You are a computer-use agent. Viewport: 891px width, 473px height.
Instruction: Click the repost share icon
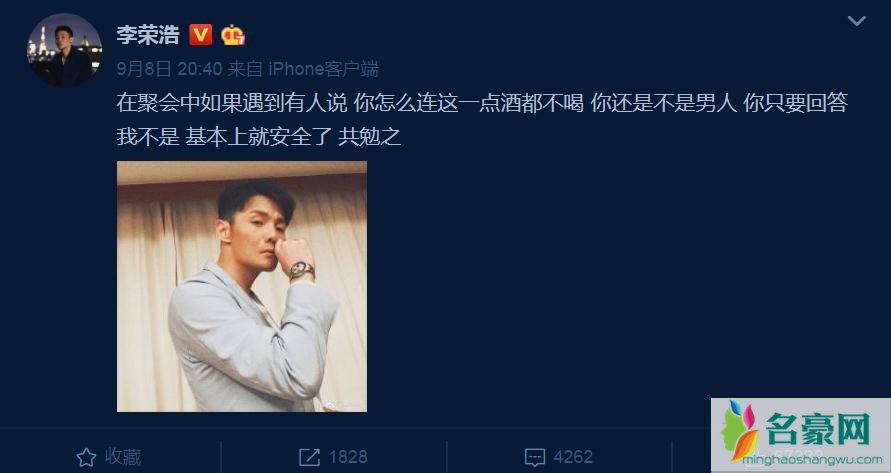pyautogui.click(x=309, y=457)
